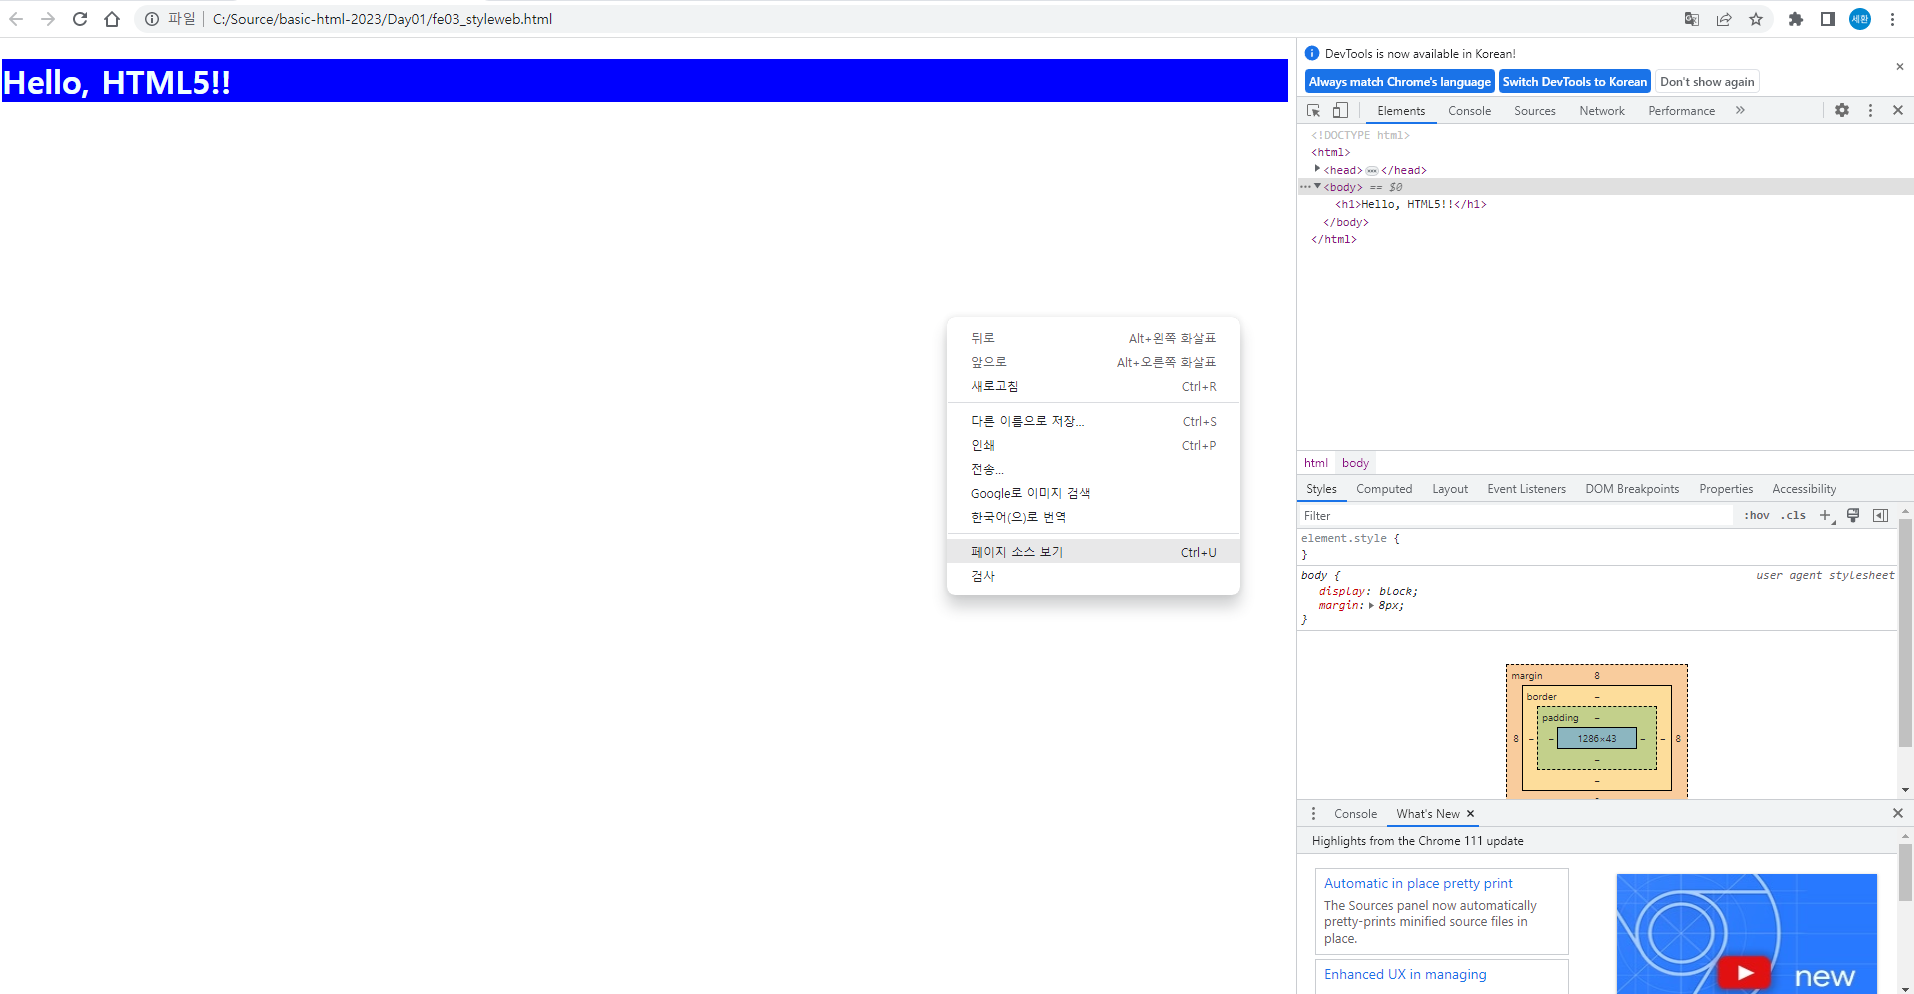The image size is (1914, 994).
Task: Open the Sources tab
Action: point(1534,111)
